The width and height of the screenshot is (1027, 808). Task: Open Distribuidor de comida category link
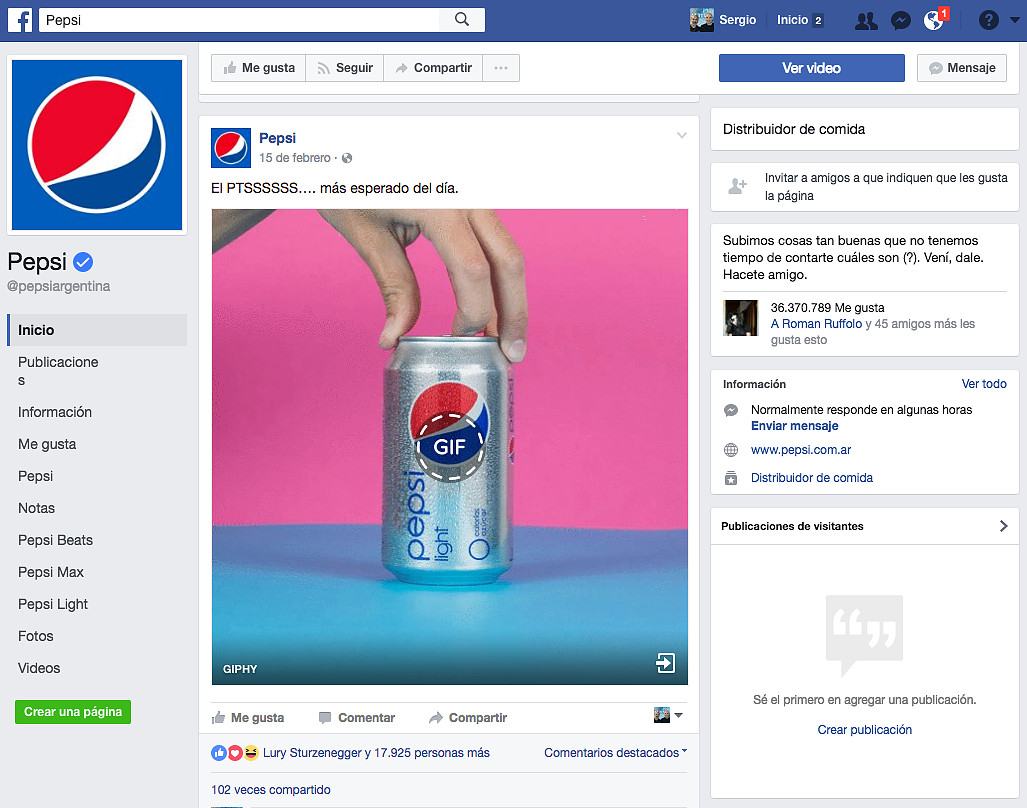click(812, 478)
